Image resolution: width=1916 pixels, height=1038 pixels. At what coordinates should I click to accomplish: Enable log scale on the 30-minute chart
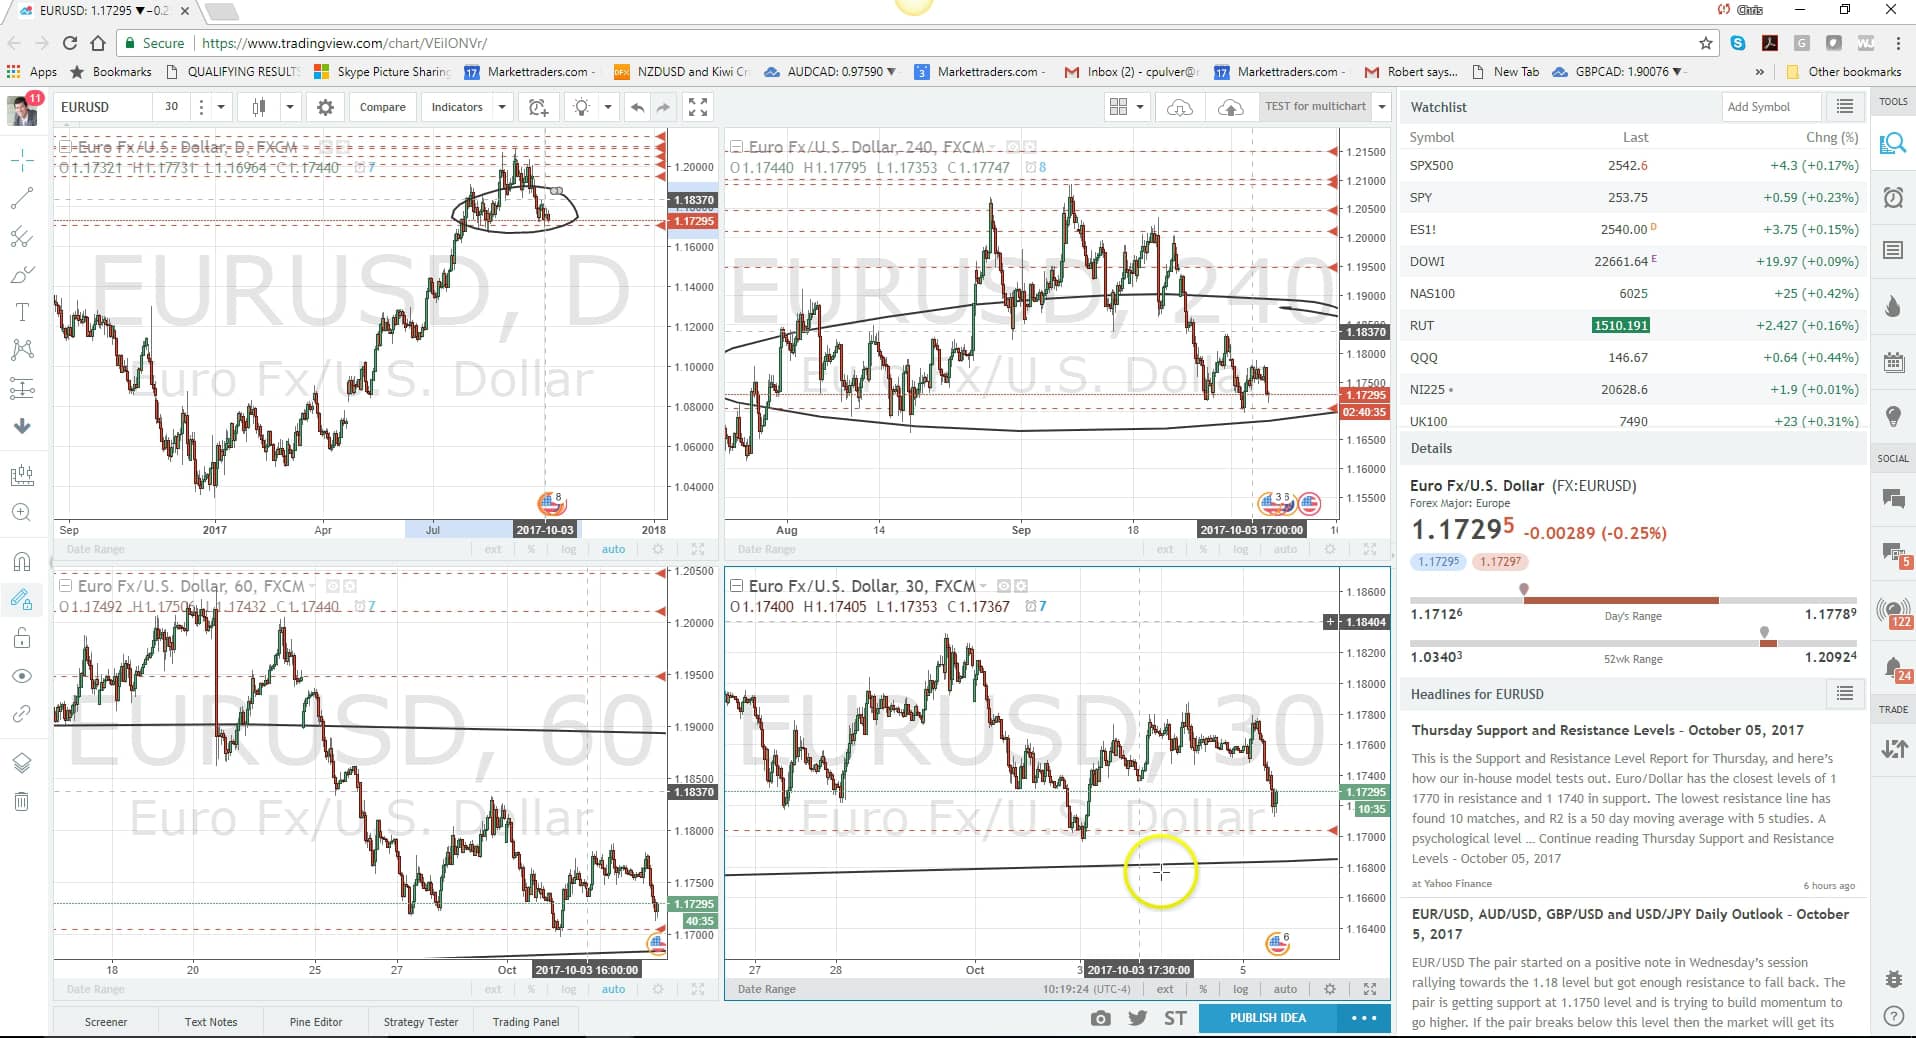[1240, 989]
